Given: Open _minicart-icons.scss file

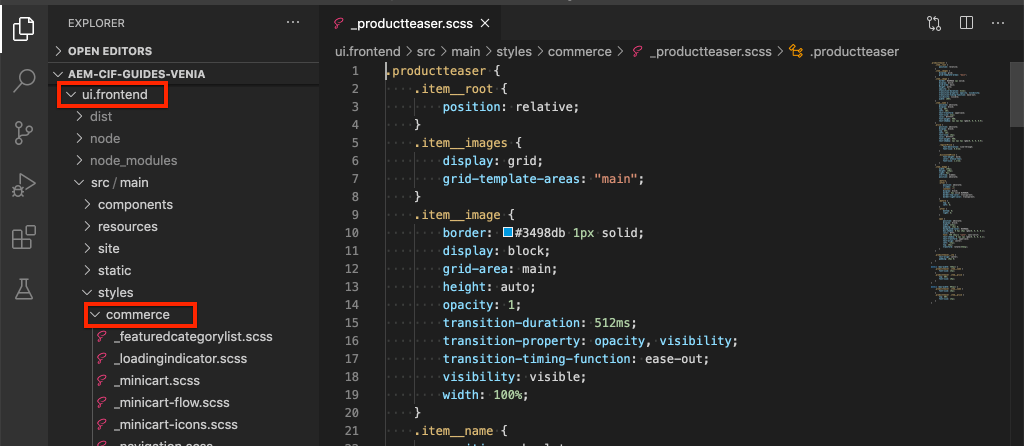Looking at the screenshot, I should point(175,424).
